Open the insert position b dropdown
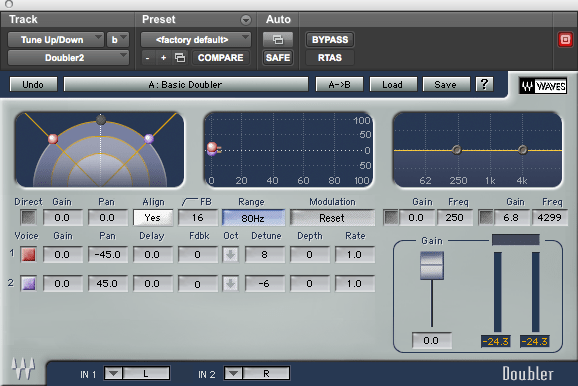 tap(118, 39)
